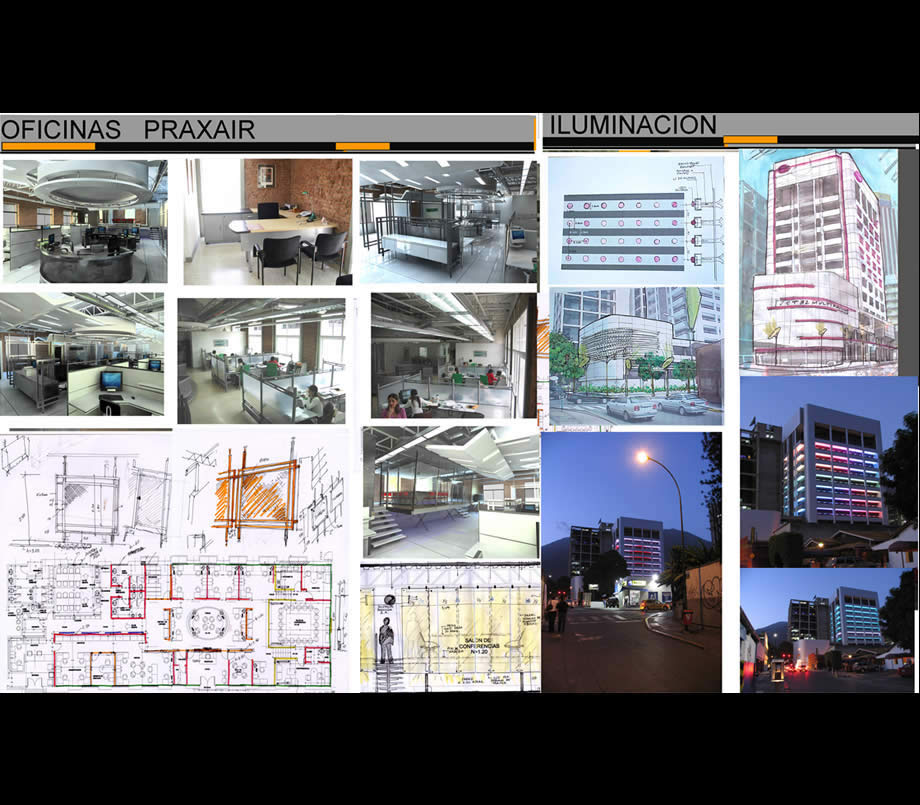Open the colored office floor plan drawing

coord(169,625)
